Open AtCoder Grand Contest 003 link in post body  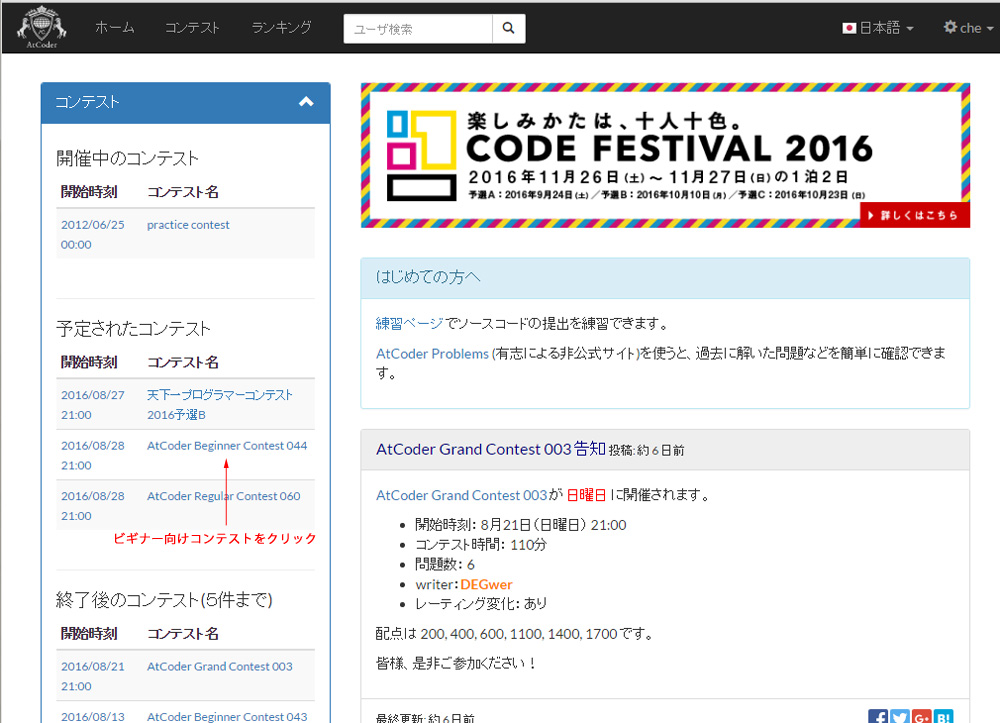pyautogui.click(x=462, y=495)
